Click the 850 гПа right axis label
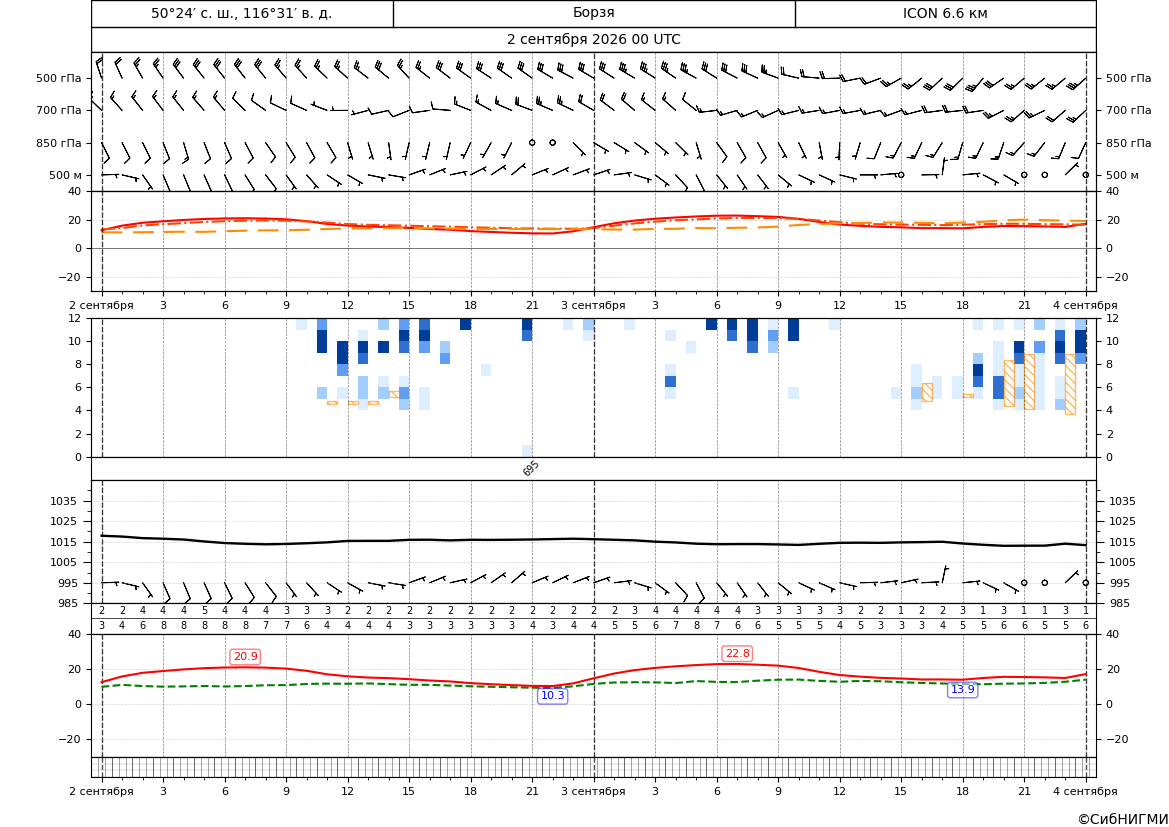Viewport: 1169px width, 827px height. click(1128, 143)
